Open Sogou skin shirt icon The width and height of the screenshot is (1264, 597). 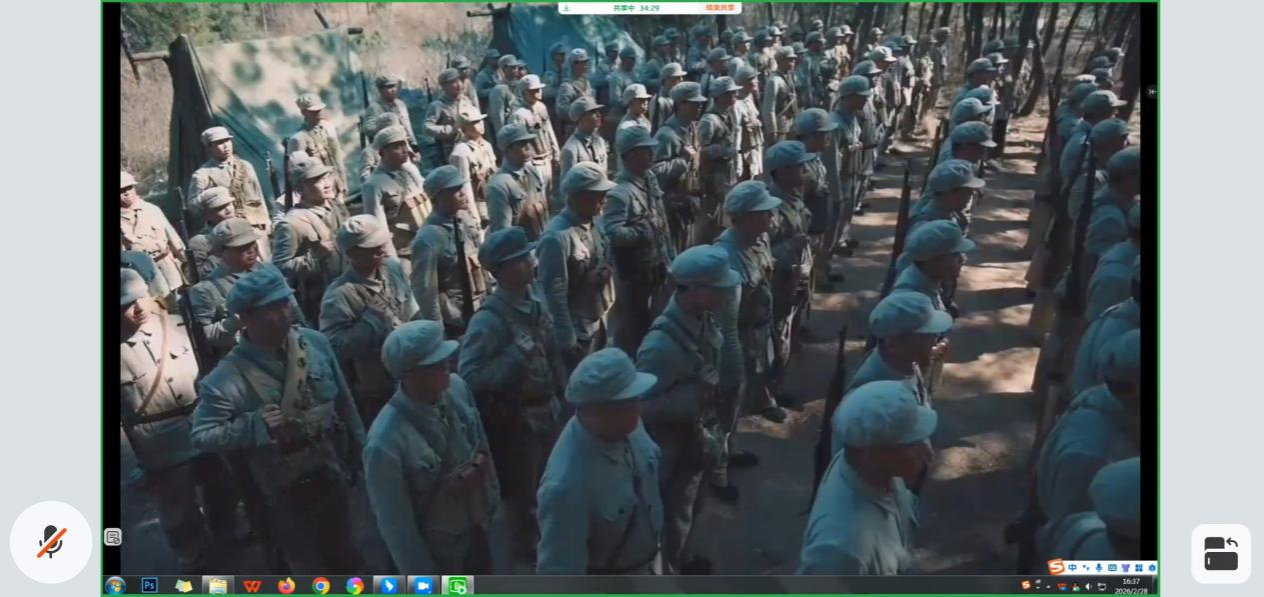click(1125, 568)
